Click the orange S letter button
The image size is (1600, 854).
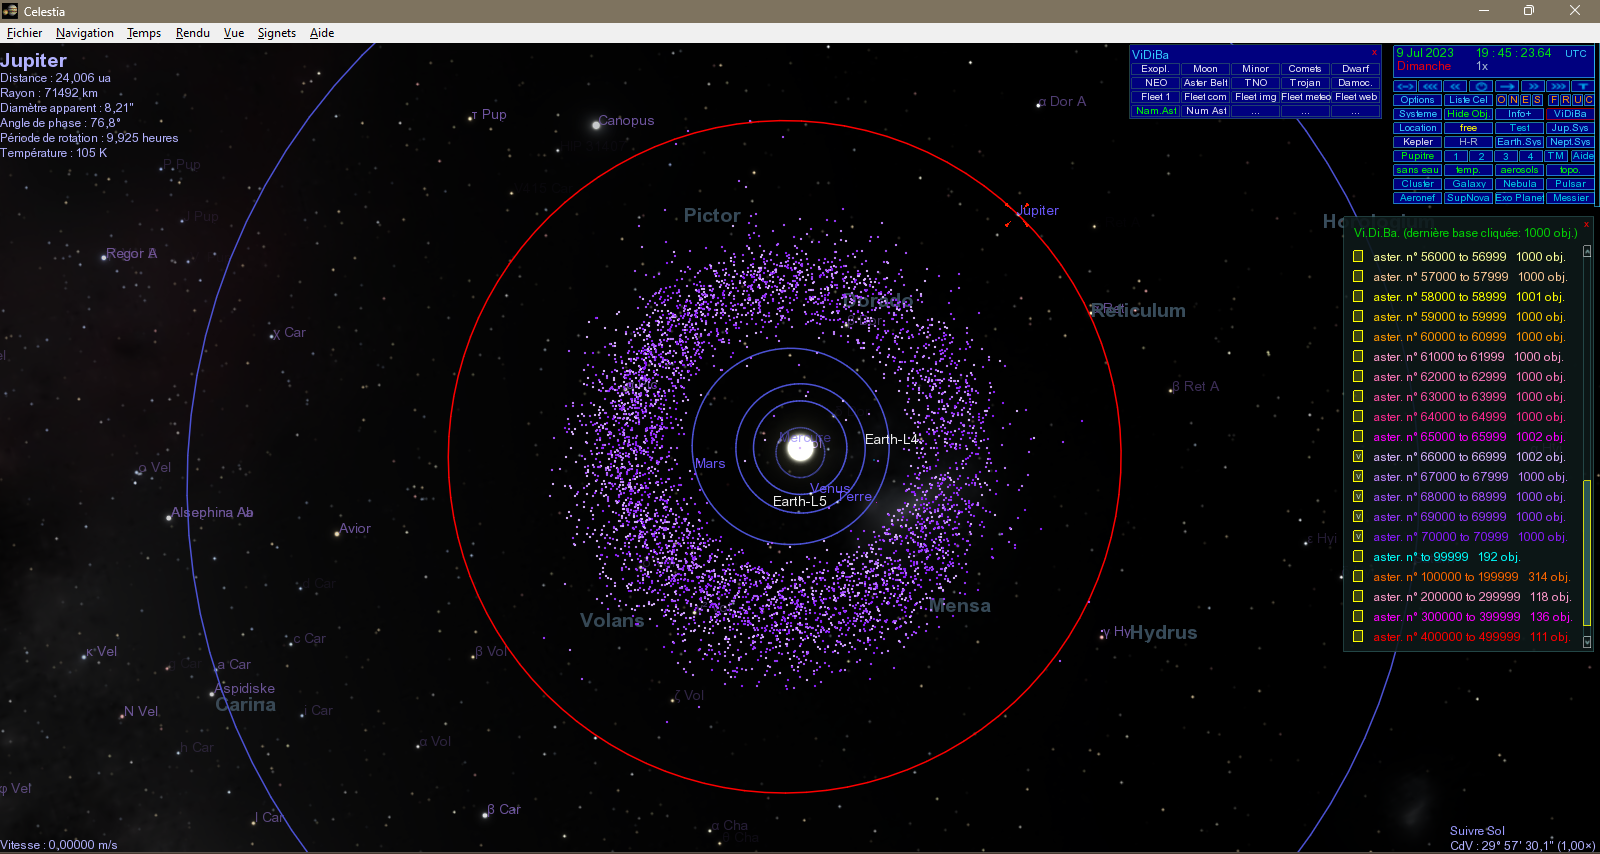pyautogui.click(x=1537, y=100)
